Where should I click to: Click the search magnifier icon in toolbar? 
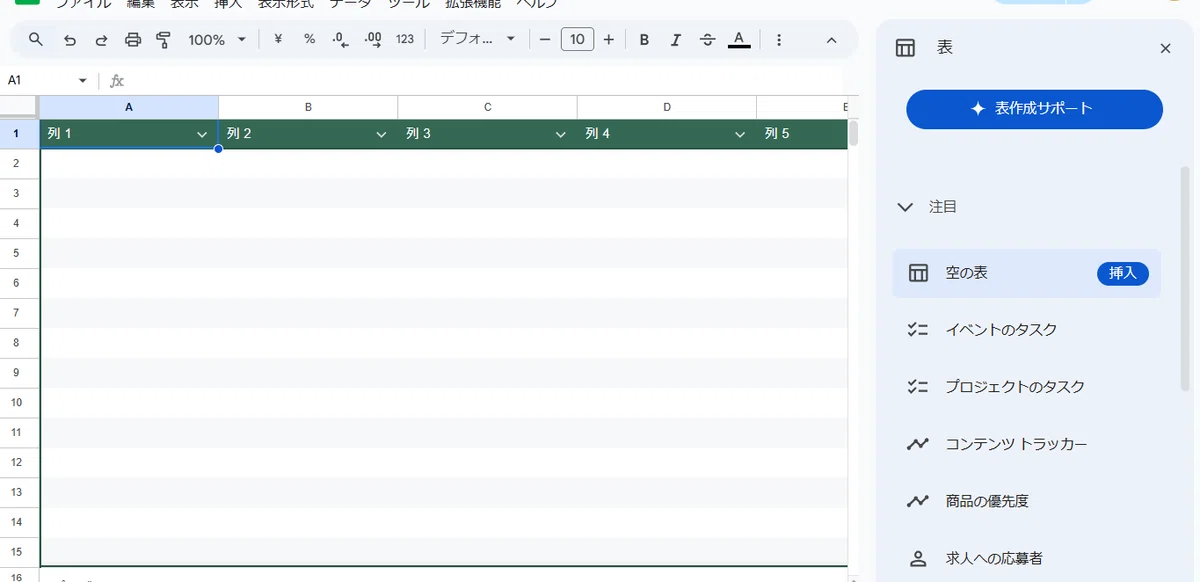[36, 40]
